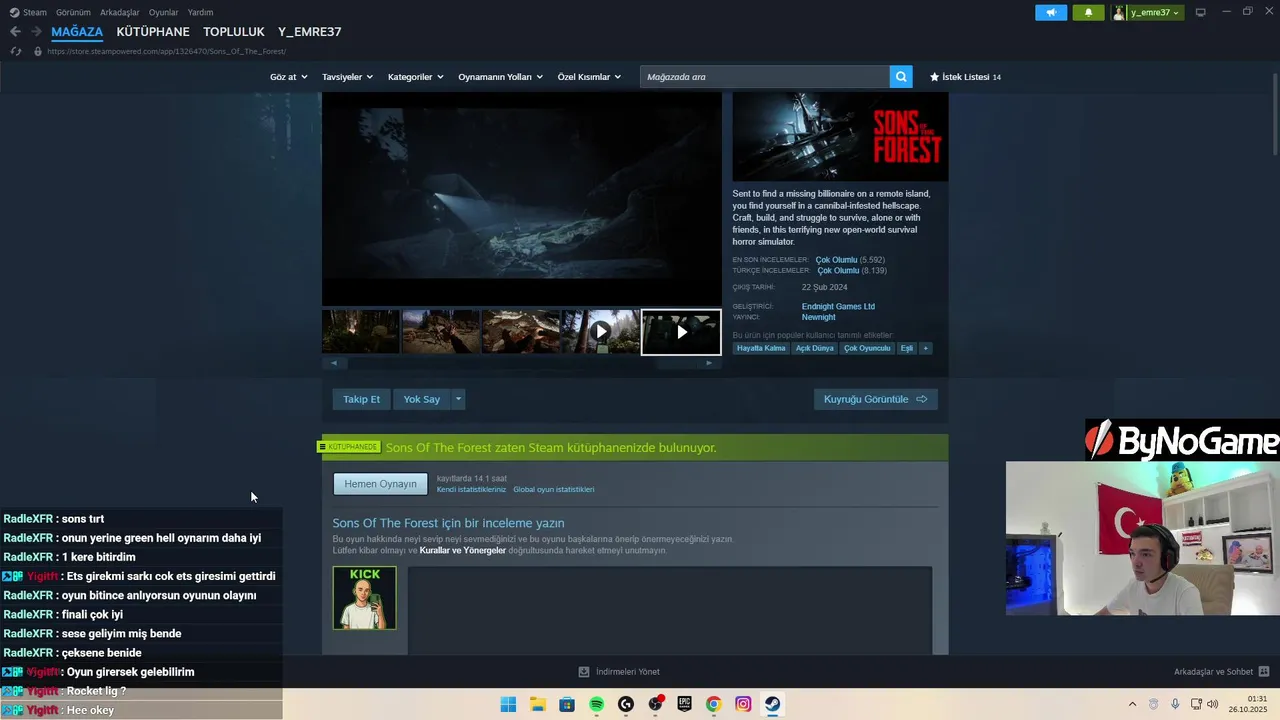Viewport: 1280px width, 720px height.
Task: Switch to TOPLULUK tab
Action: (233, 32)
